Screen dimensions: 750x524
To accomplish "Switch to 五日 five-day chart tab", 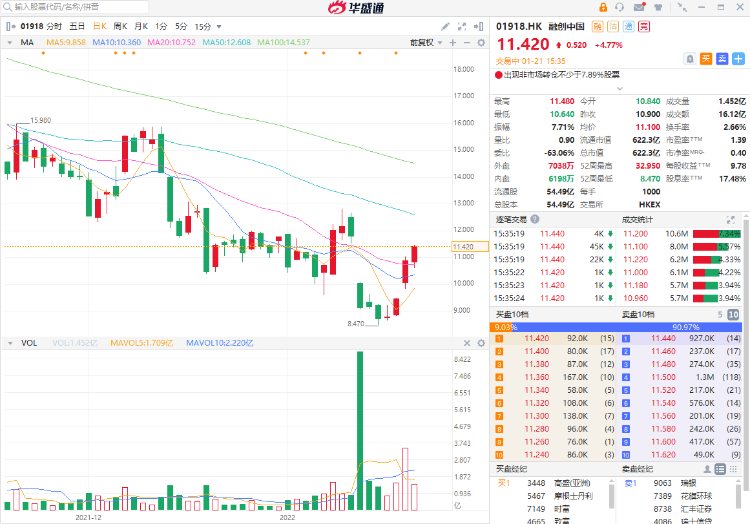I will [77, 26].
